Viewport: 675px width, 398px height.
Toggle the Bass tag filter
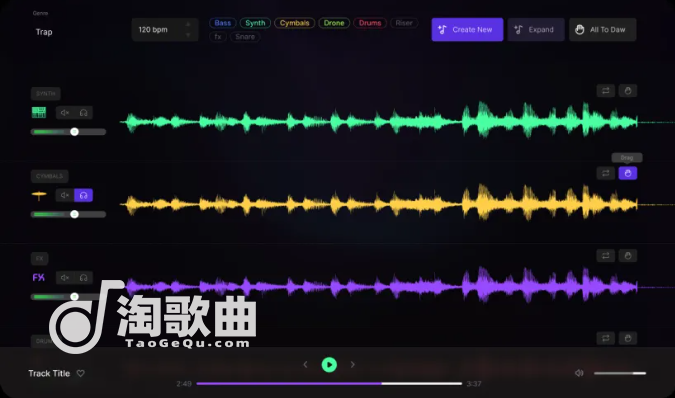click(x=223, y=23)
